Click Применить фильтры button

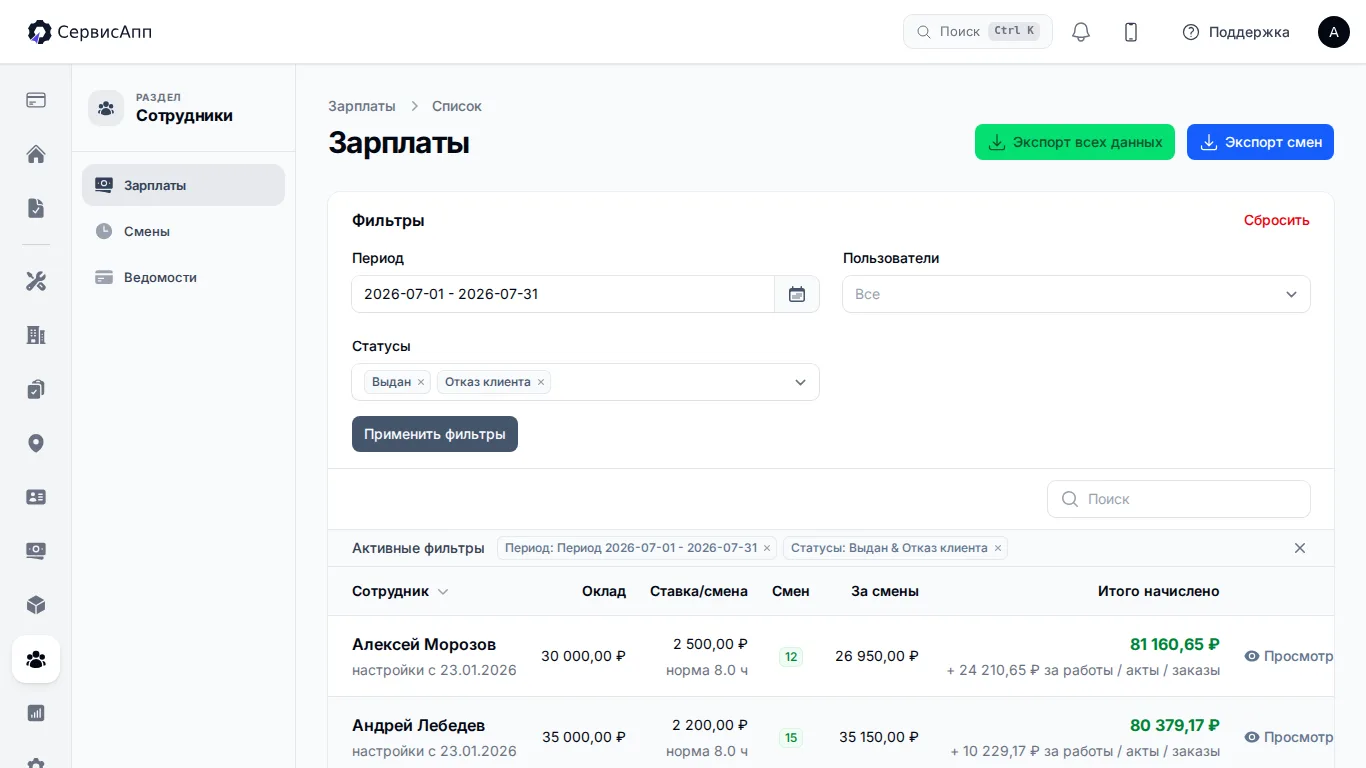click(435, 434)
